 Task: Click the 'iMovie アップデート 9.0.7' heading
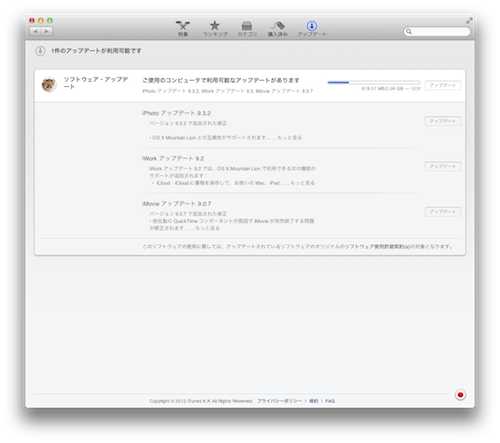point(177,203)
